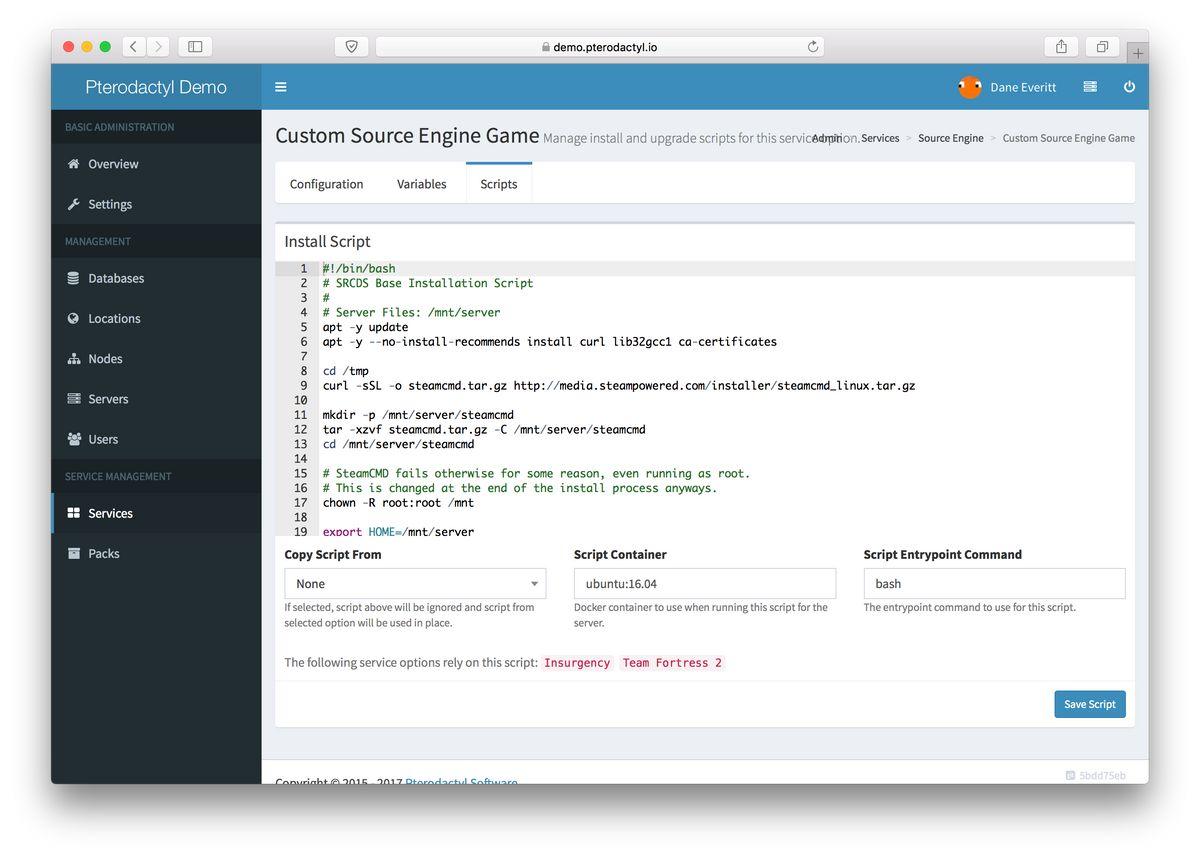Click the Pterodactyl Software footer link
The height and width of the screenshot is (857, 1200).
461,781
